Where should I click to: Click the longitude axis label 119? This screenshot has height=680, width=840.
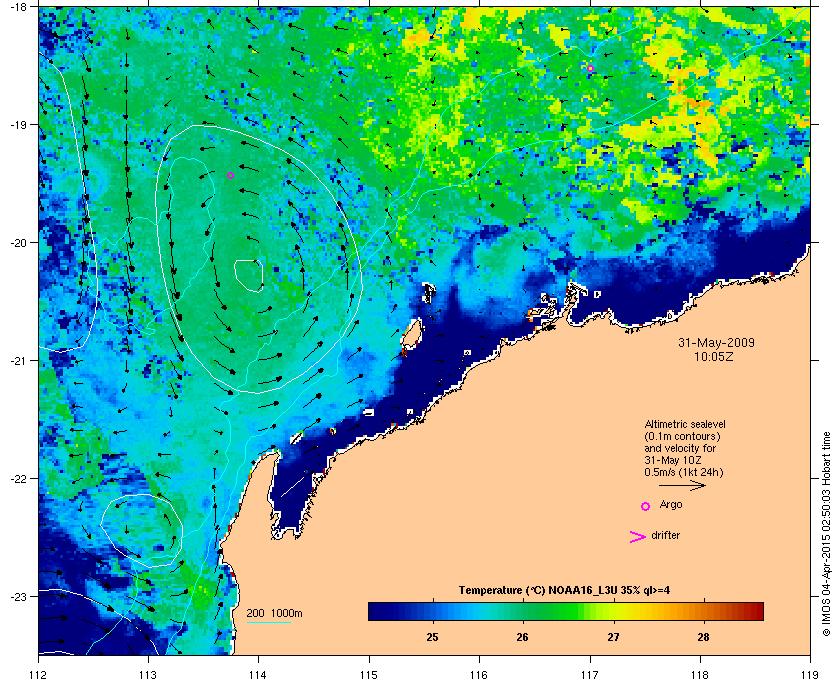coord(810,674)
